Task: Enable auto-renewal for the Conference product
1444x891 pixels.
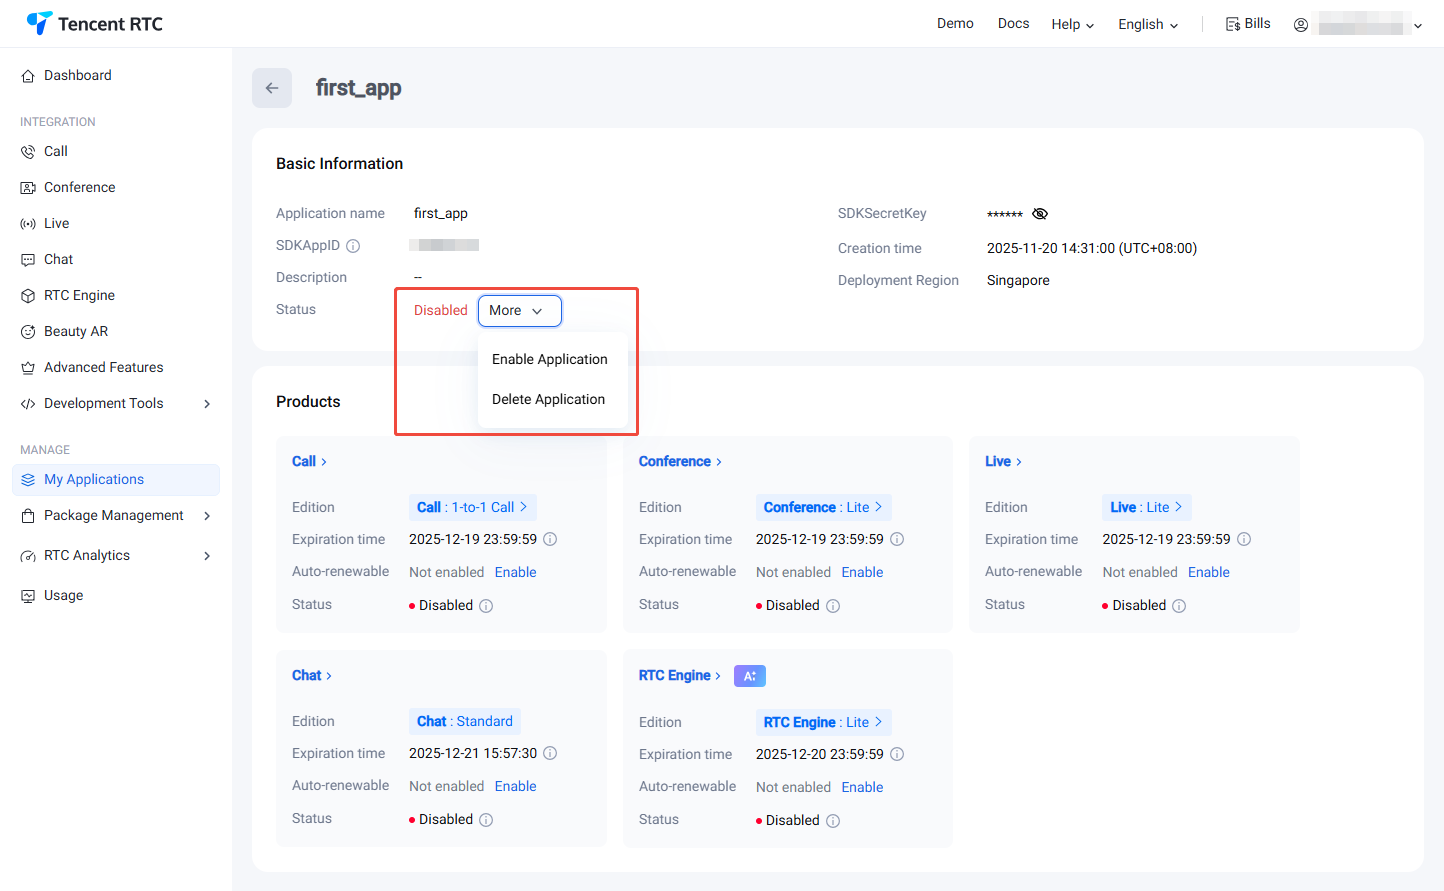Action: [x=862, y=572]
